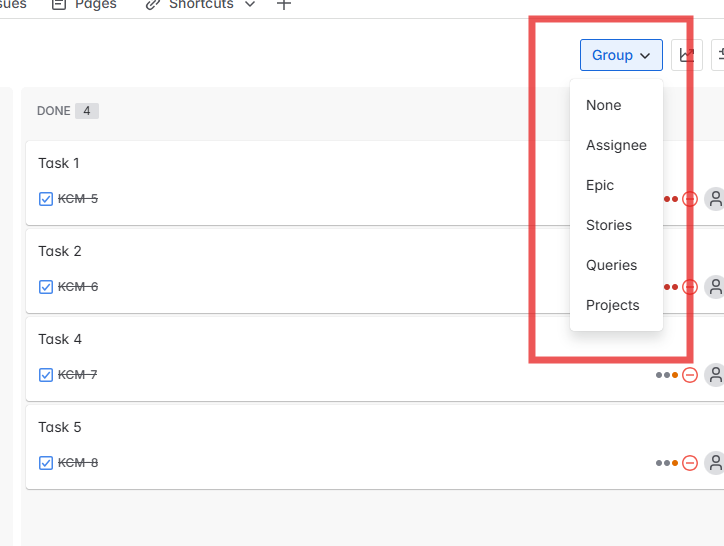This screenshot has height=546, width=724.
Task: Open the Task 4 card
Action: click(x=374, y=359)
